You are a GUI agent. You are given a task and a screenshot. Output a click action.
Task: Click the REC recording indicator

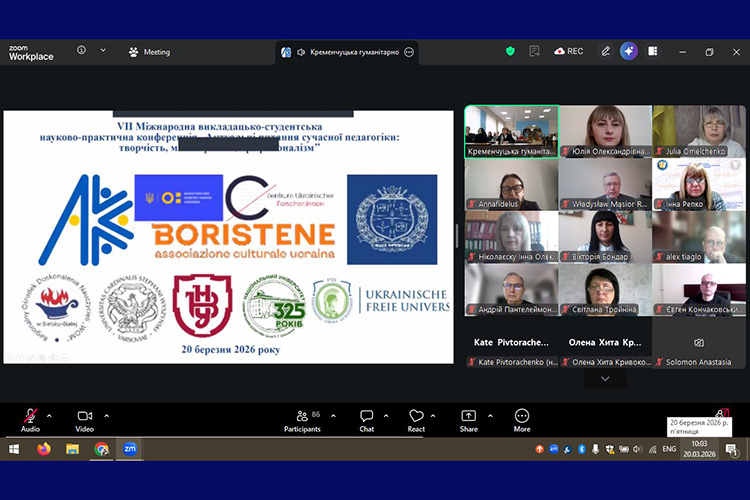click(568, 51)
